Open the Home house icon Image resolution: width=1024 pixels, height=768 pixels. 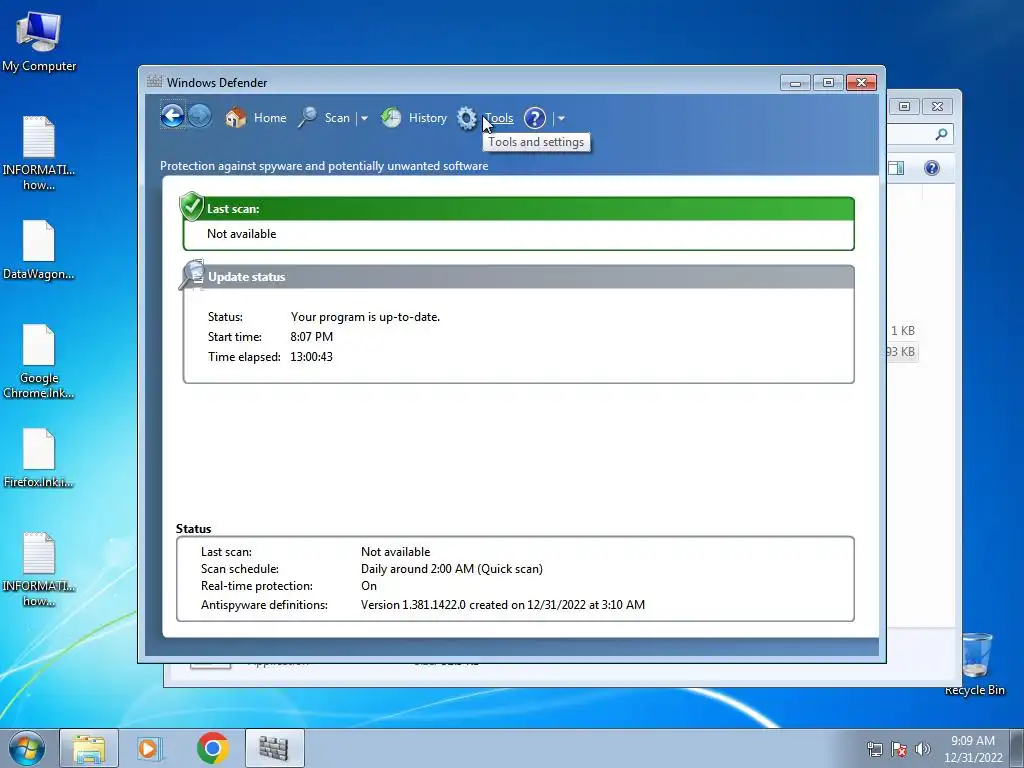[236, 118]
